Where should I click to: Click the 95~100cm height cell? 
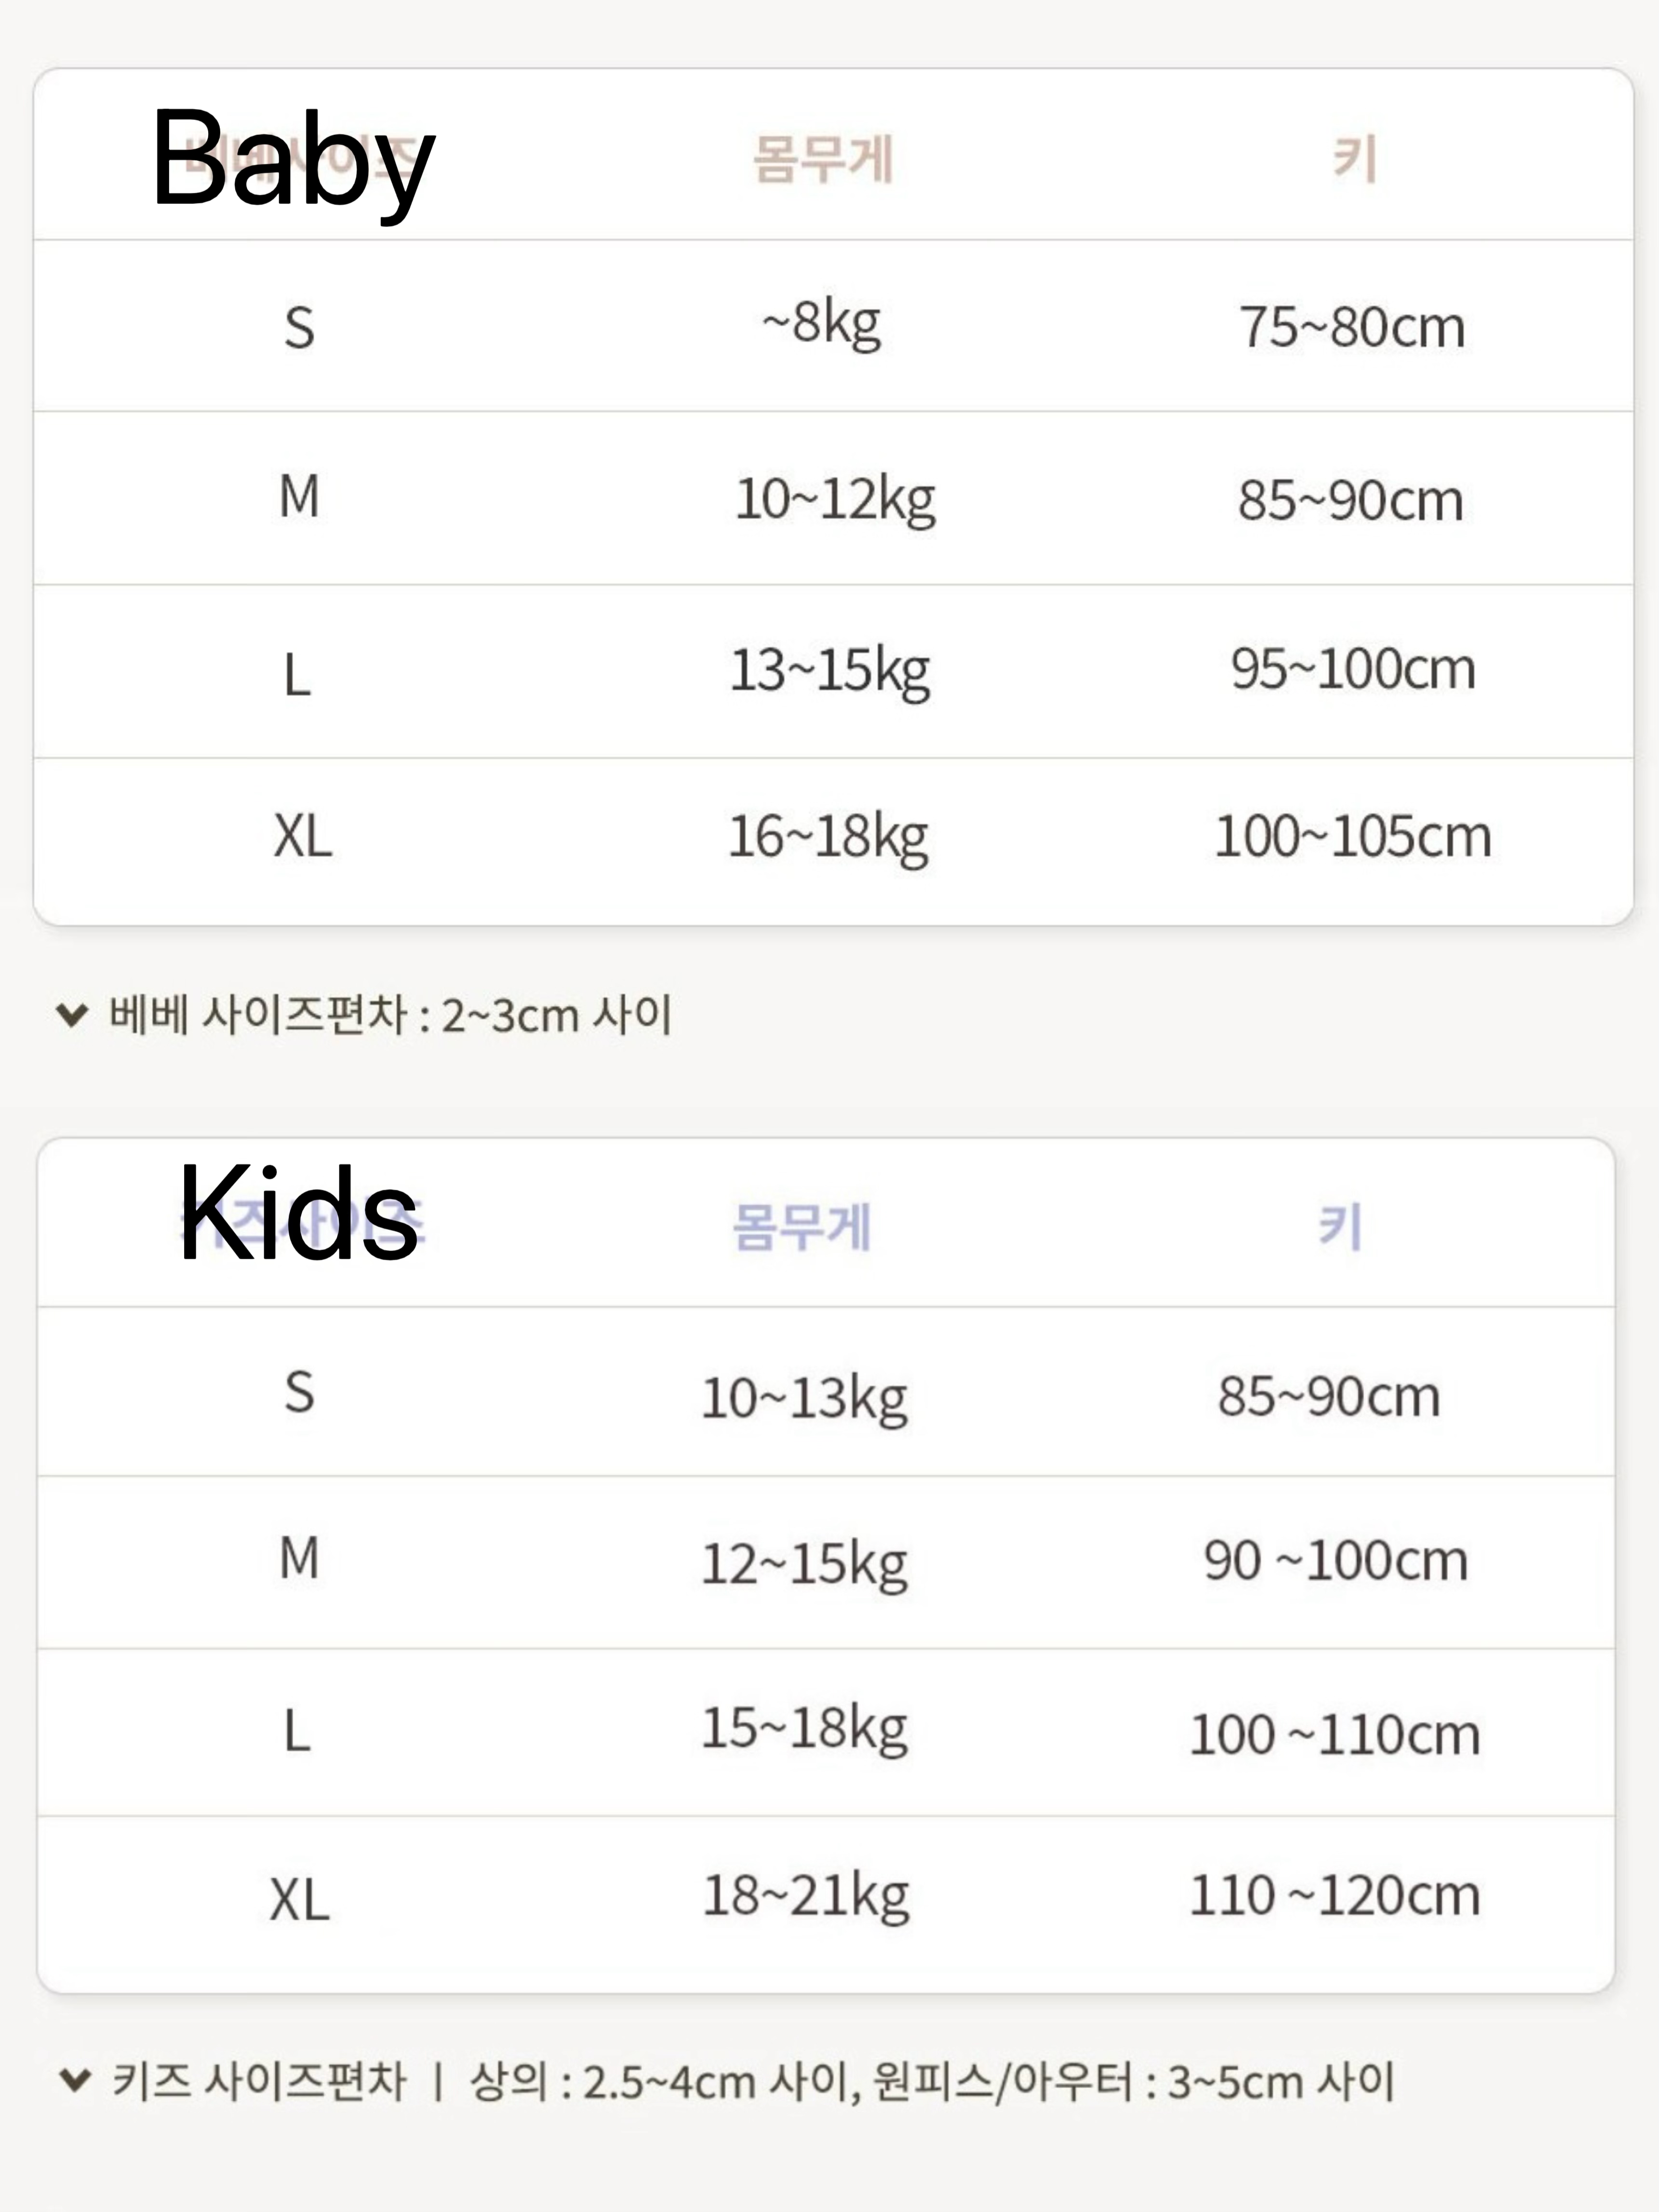(1353, 669)
